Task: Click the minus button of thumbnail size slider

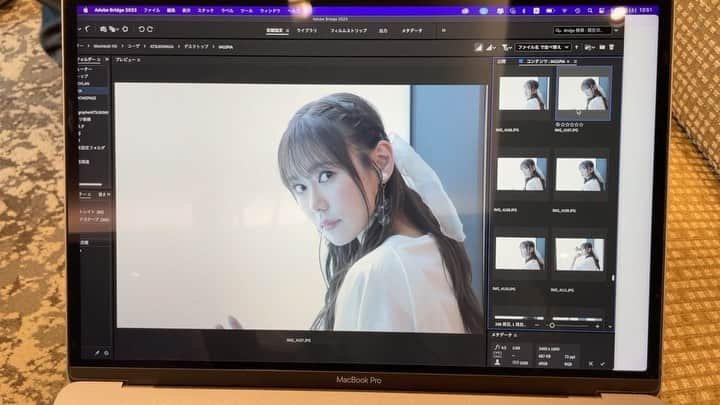Action: pyautogui.click(x=537, y=325)
